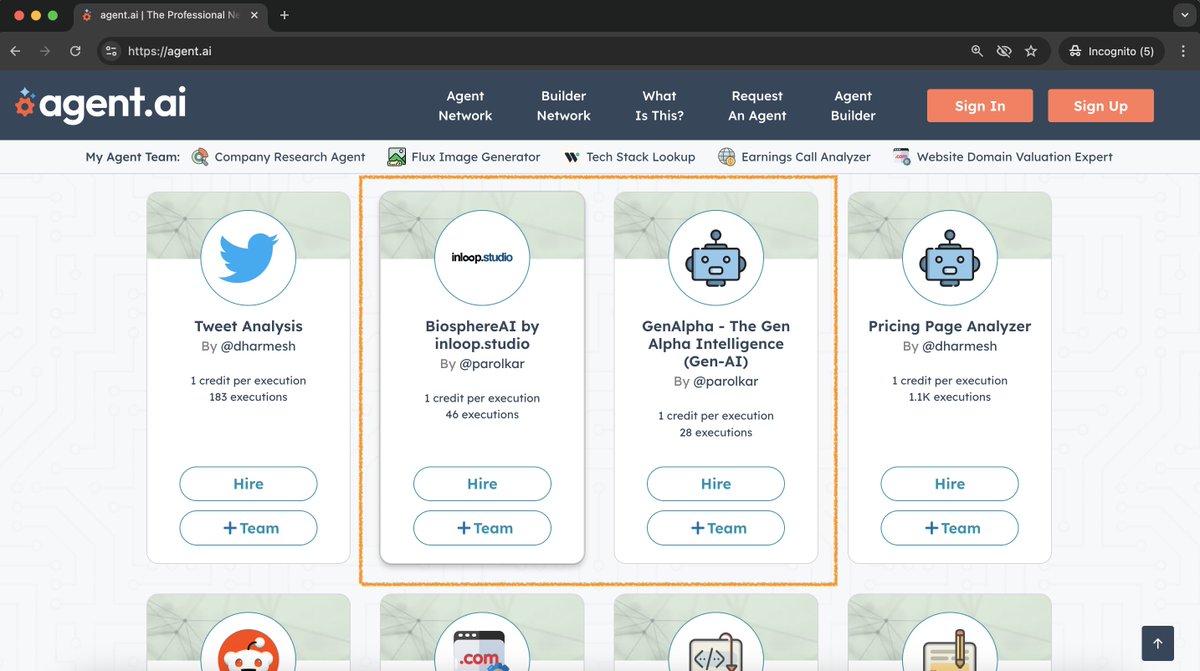Viewport: 1200px width, 671px height.
Task: Click the agent.ai logo in header
Action: (x=100, y=104)
